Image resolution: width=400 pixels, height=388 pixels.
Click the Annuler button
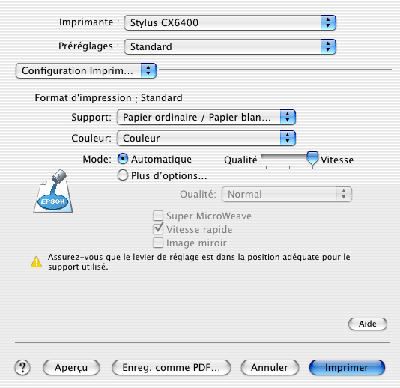269,368
